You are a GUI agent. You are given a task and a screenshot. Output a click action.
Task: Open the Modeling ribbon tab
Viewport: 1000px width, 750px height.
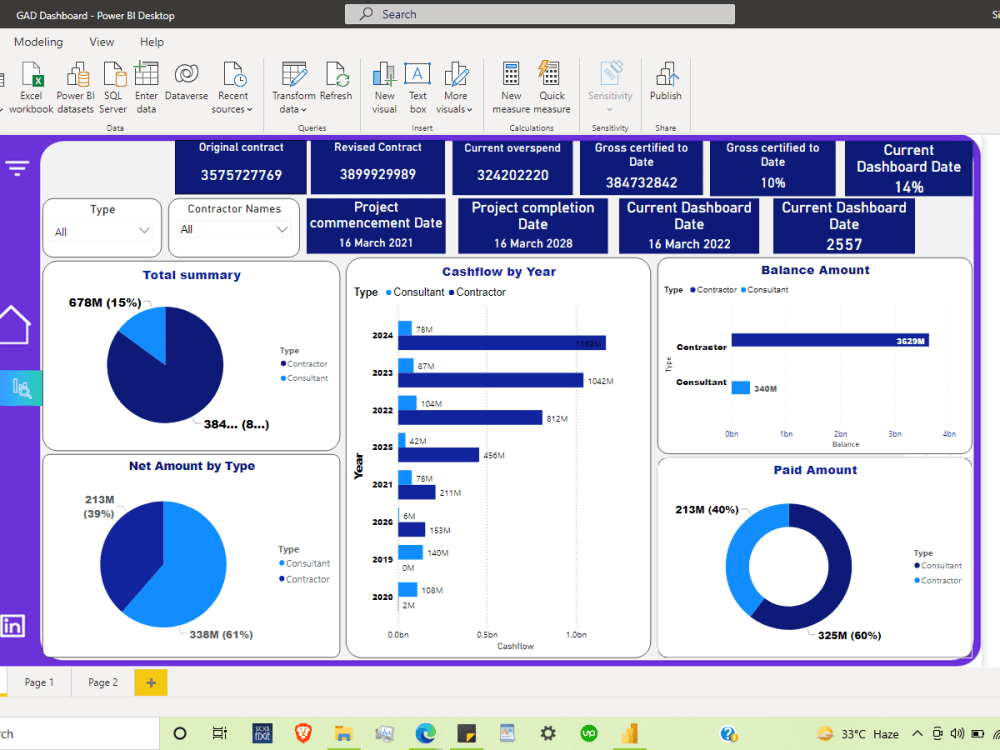click(38, 42)
